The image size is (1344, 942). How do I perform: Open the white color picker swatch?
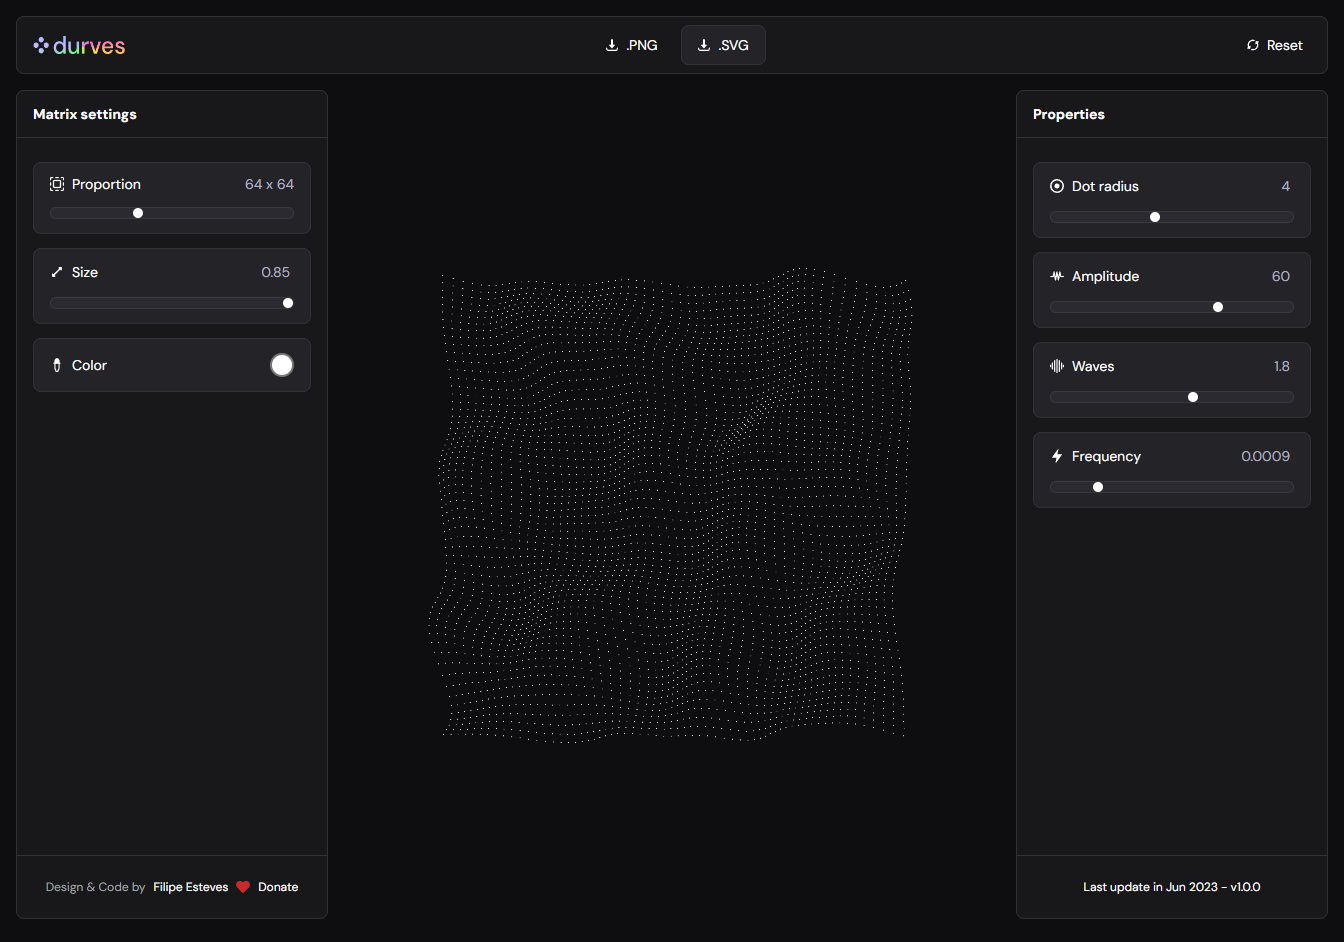(282, 365)
